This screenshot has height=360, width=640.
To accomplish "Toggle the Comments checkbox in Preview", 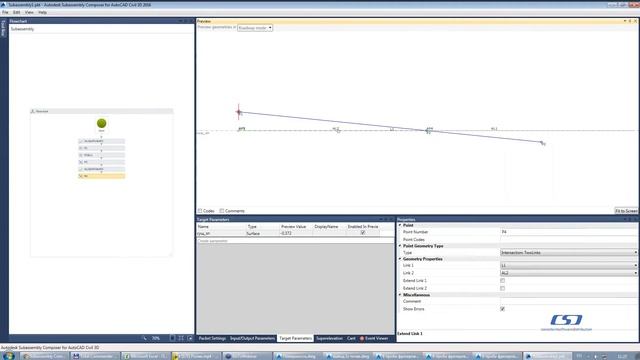I will (x=222, y=211).
